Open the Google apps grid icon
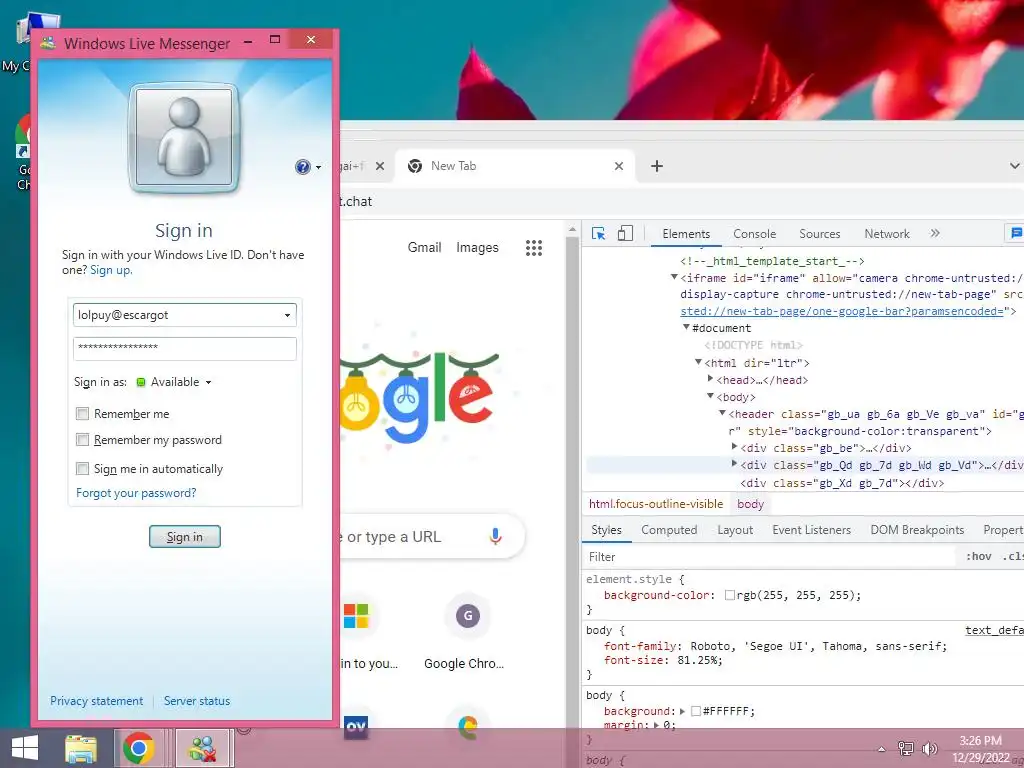This screenshot has width=1024, height=768. click(x=534, y=248)
